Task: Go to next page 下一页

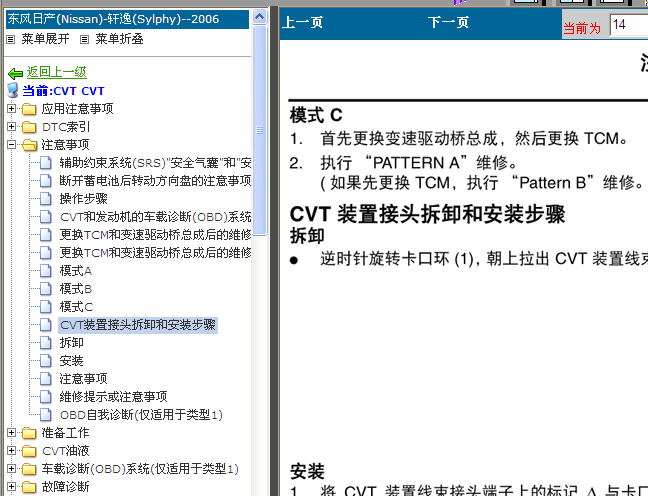Action: coord(448,22)
